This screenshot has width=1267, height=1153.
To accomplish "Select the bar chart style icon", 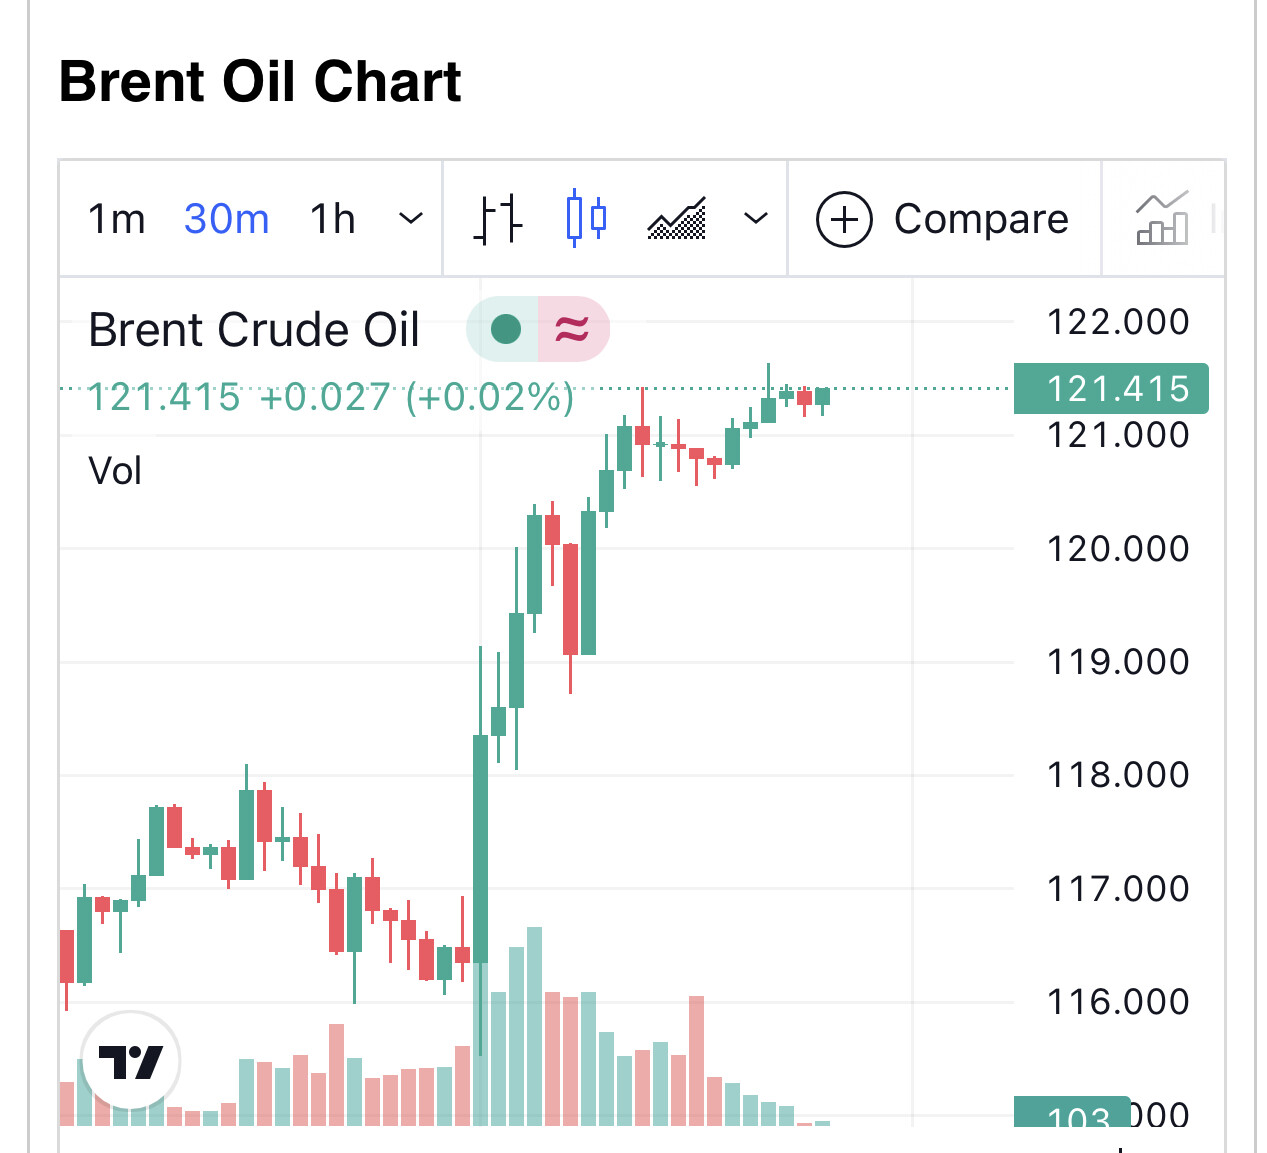I will 497,219.
